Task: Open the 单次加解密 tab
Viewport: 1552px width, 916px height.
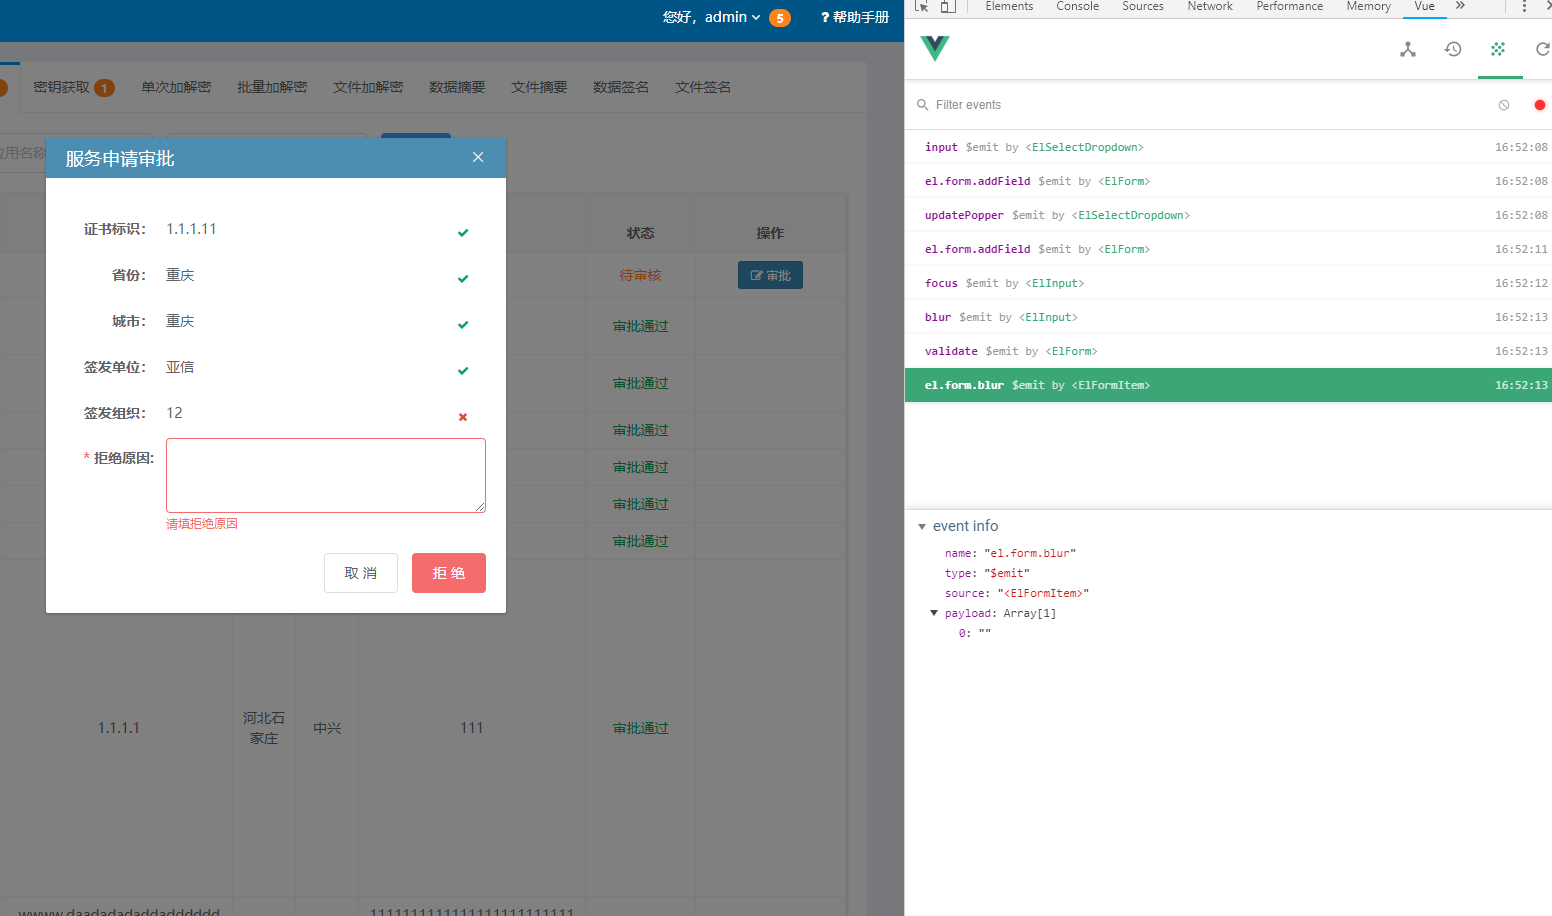Action: (176, 87)
